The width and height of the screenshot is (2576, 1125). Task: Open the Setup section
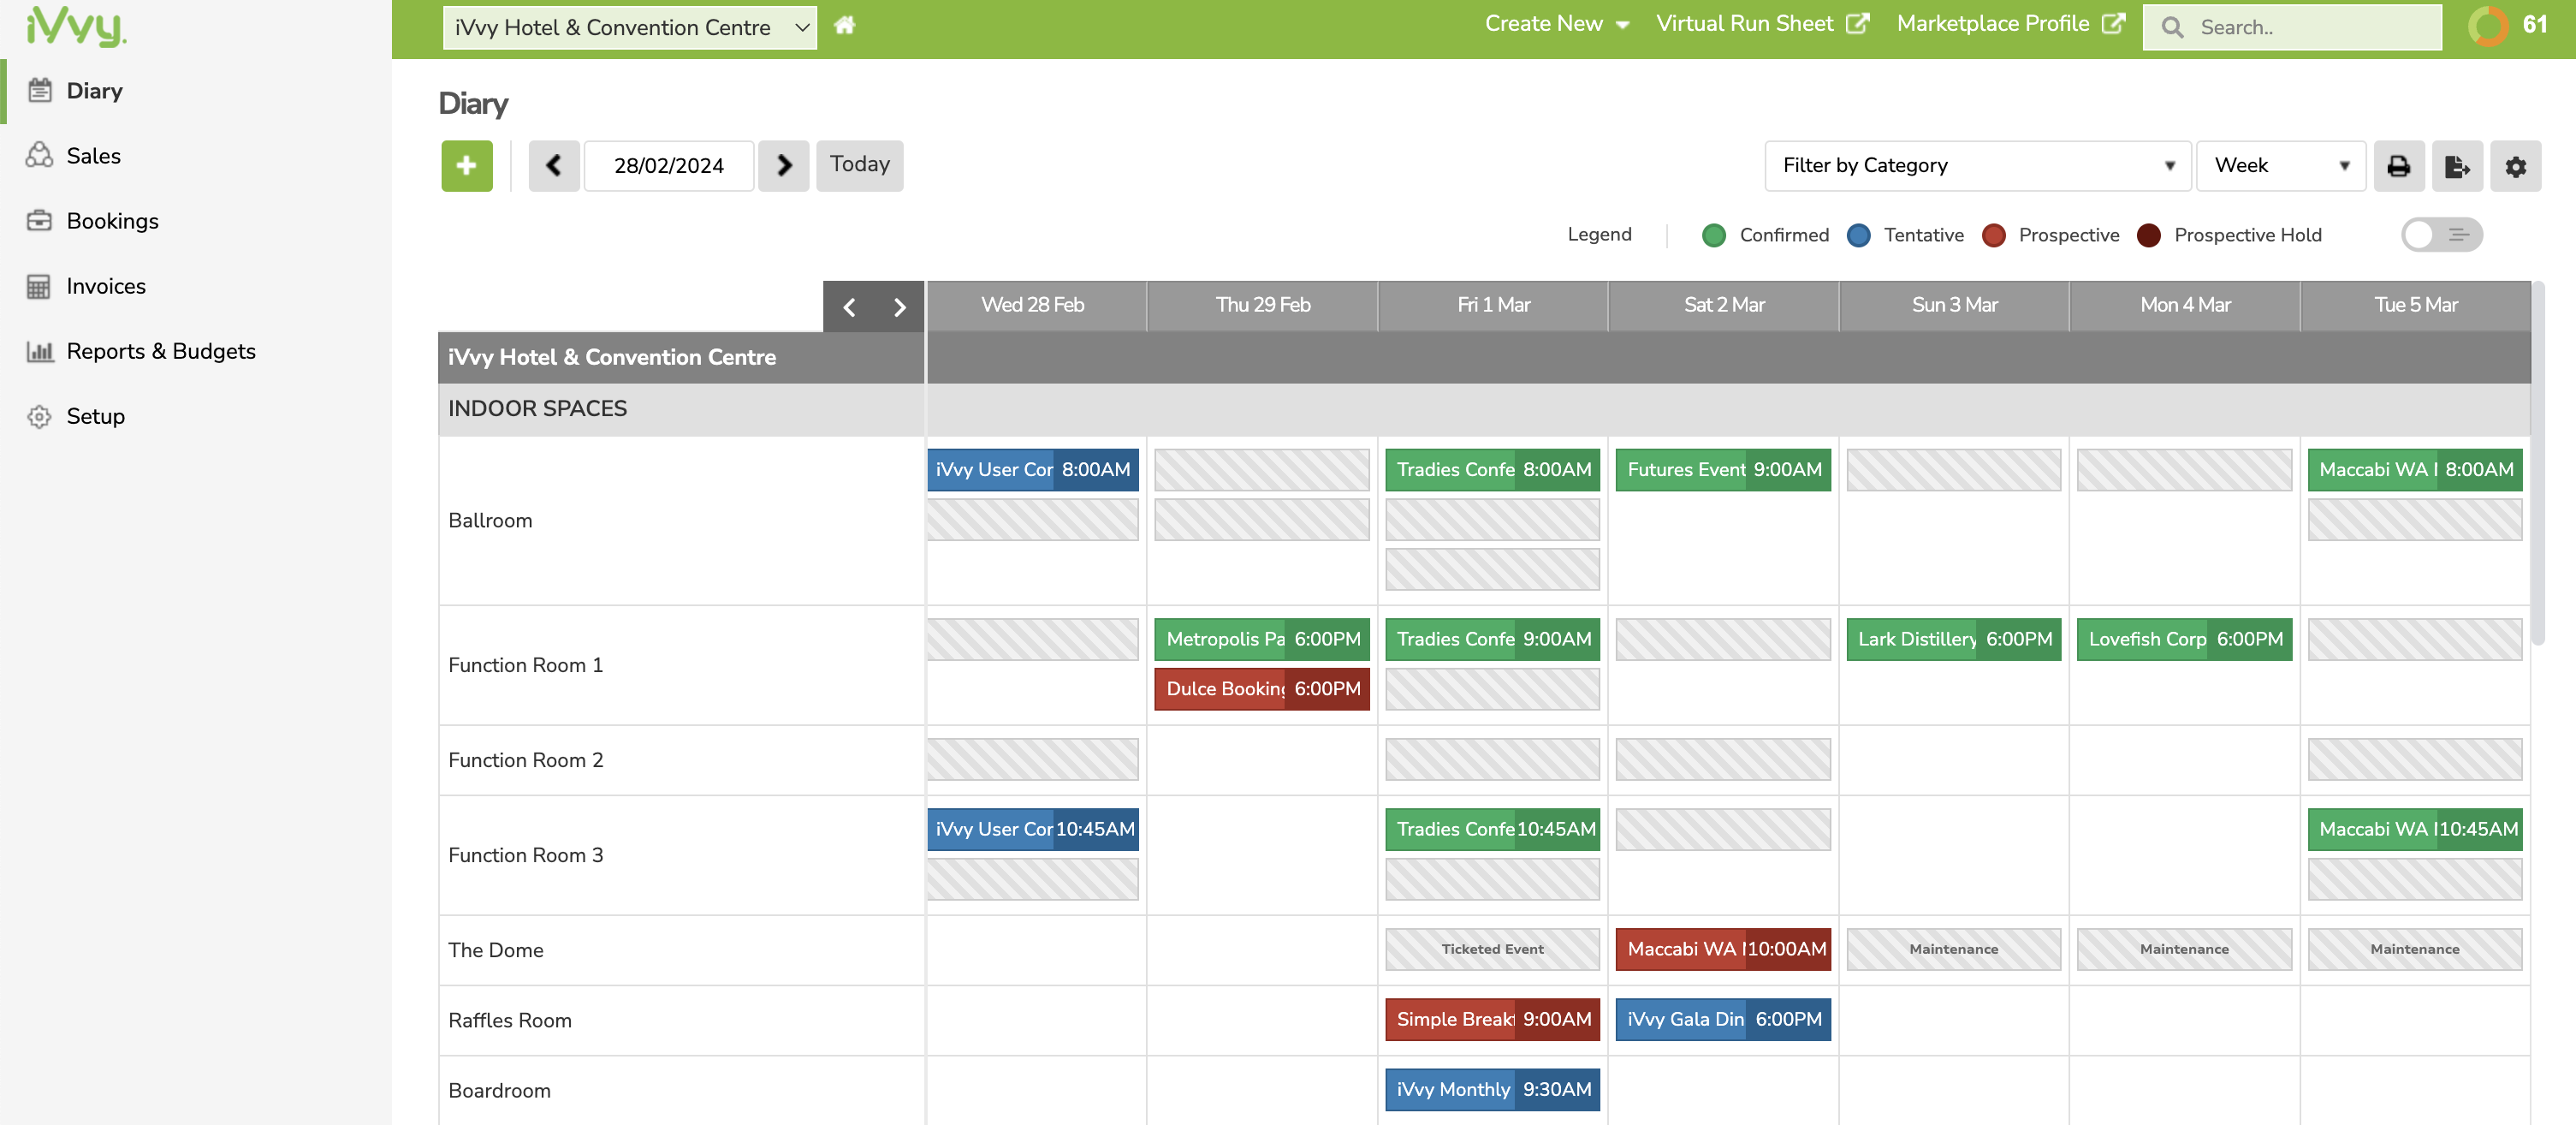pyautogui.click(x=95, y=416)
